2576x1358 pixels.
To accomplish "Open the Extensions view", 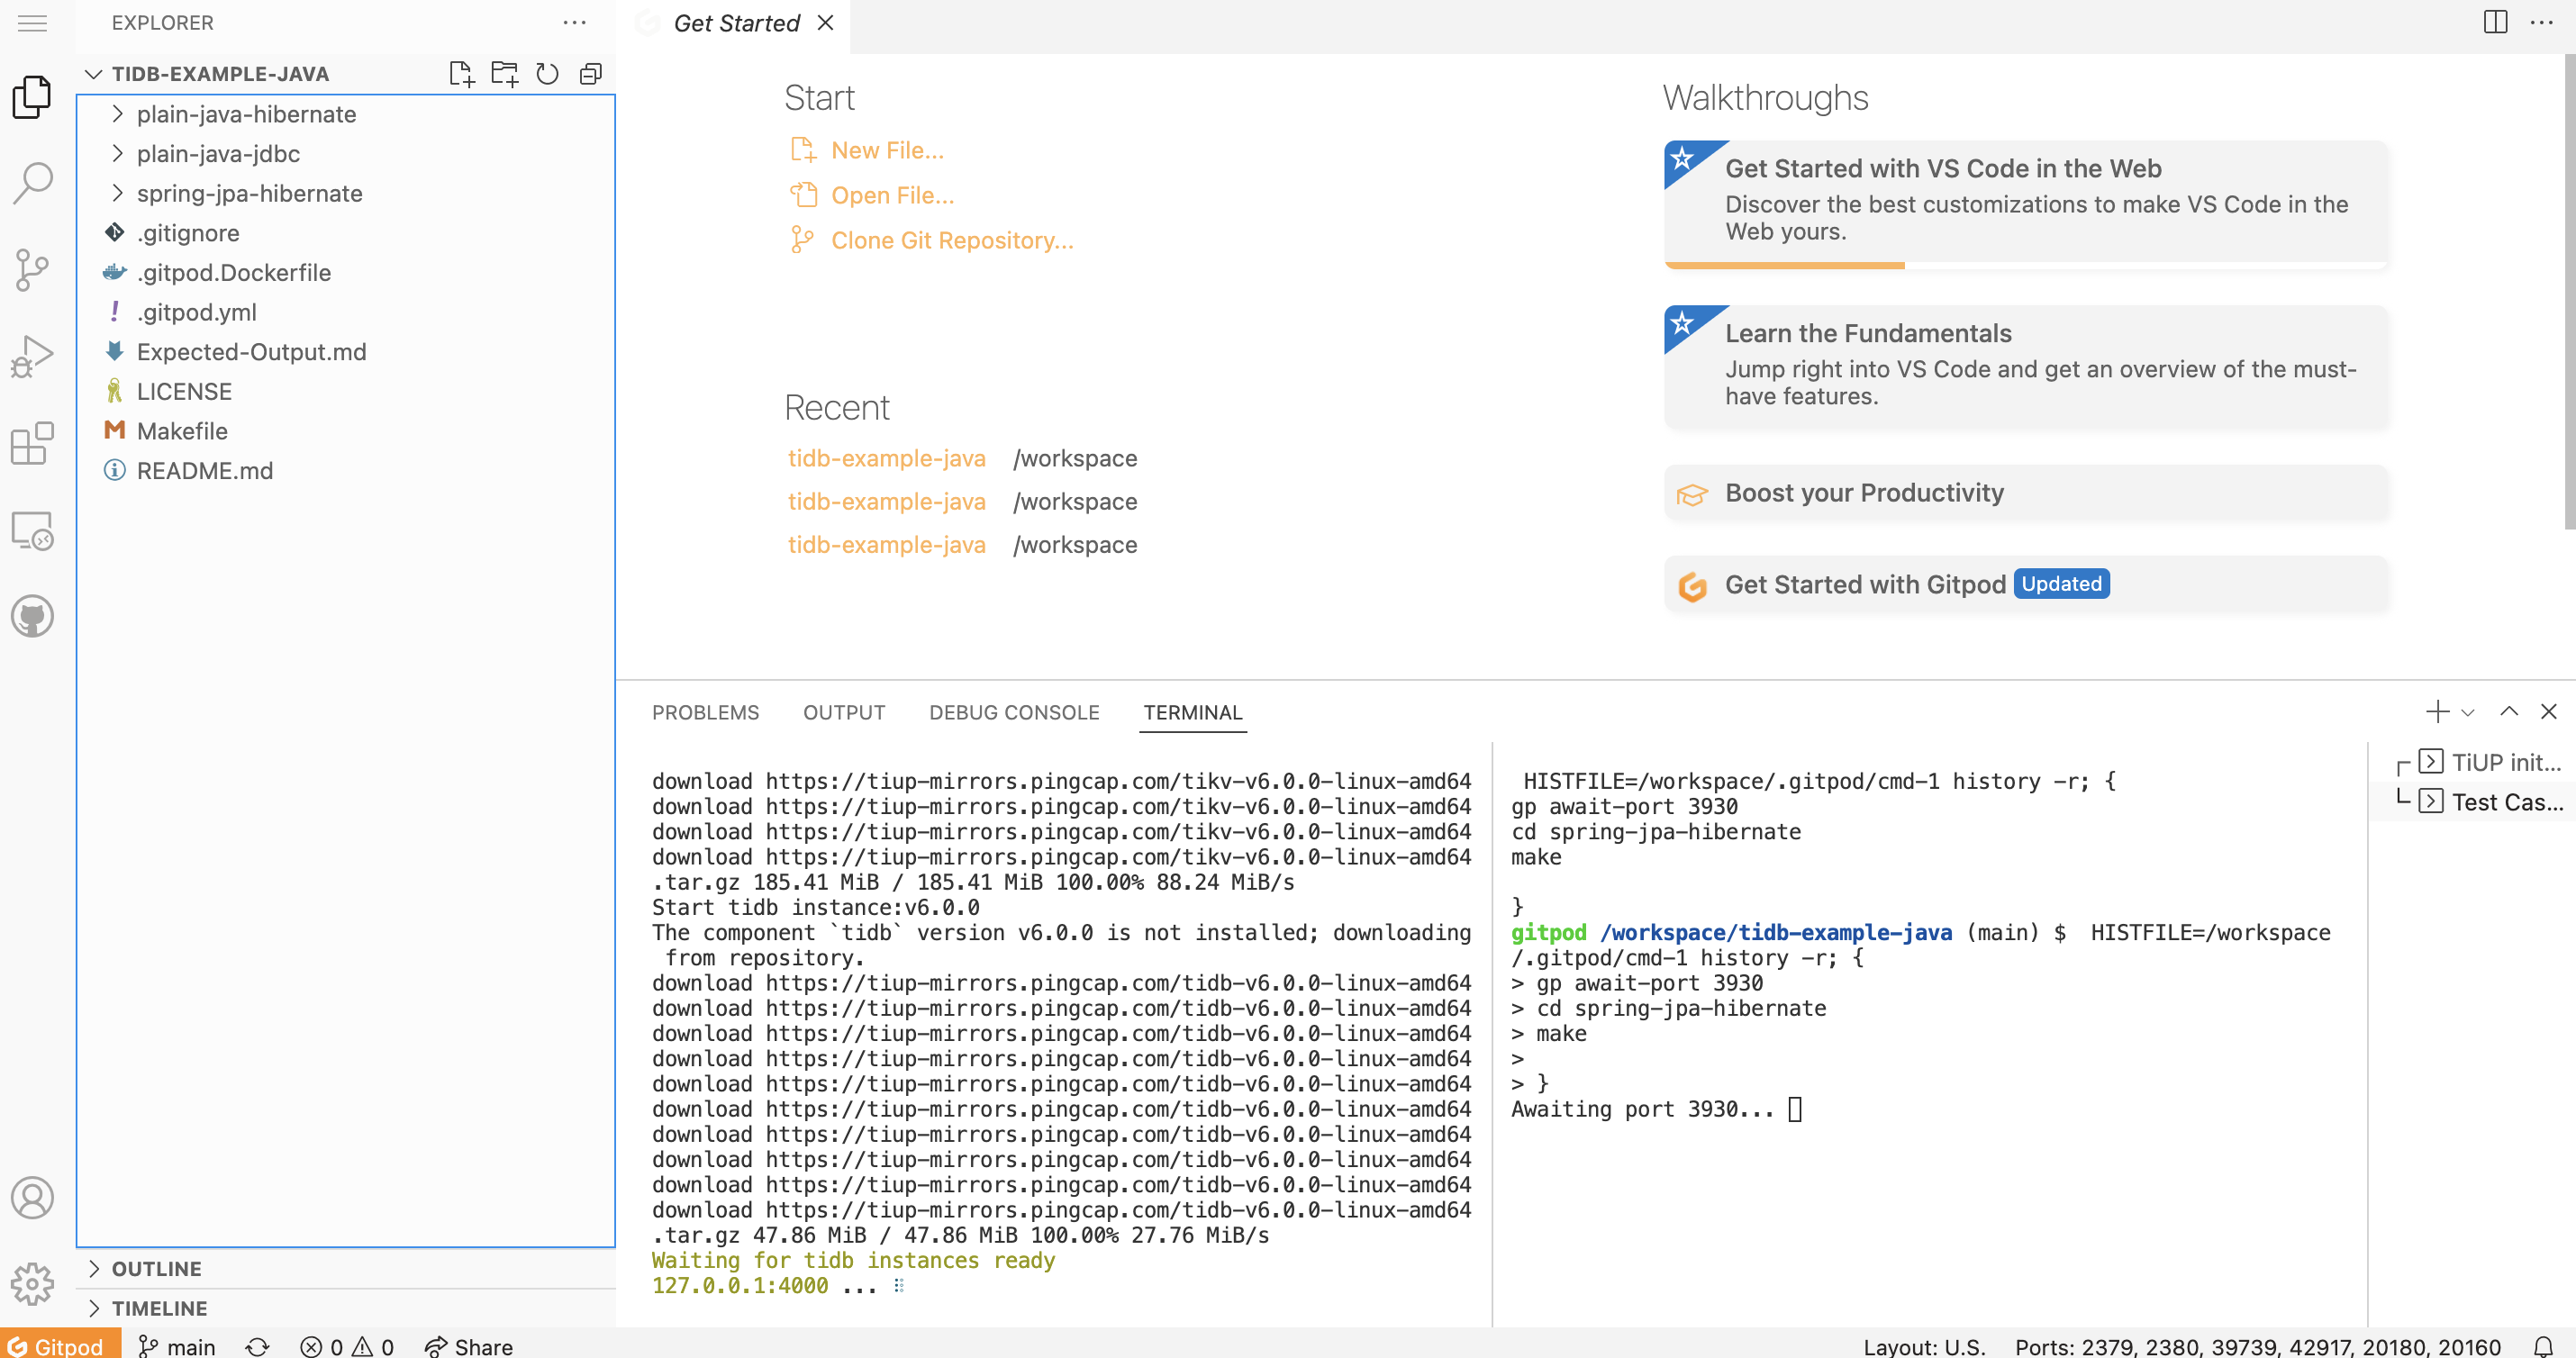I will (x=32, y=443).
